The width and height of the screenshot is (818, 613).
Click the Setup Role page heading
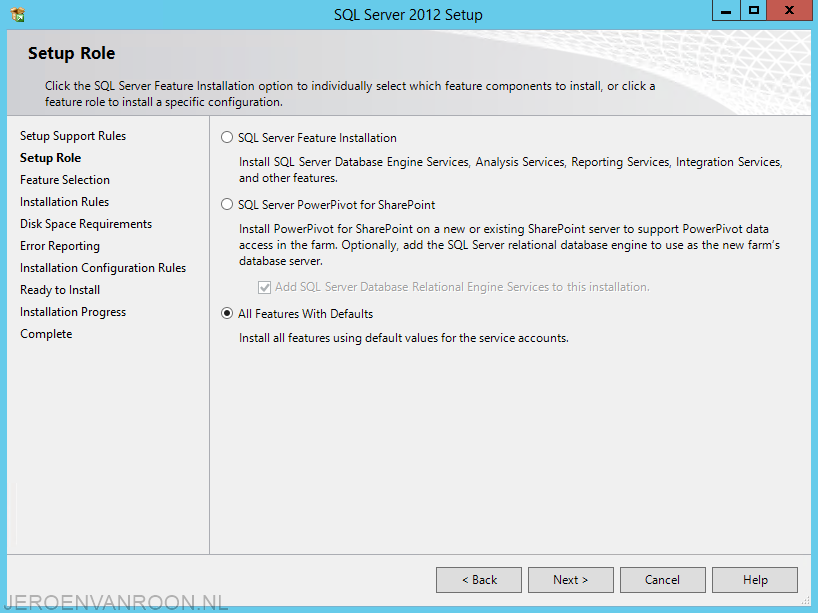(71, 53)
